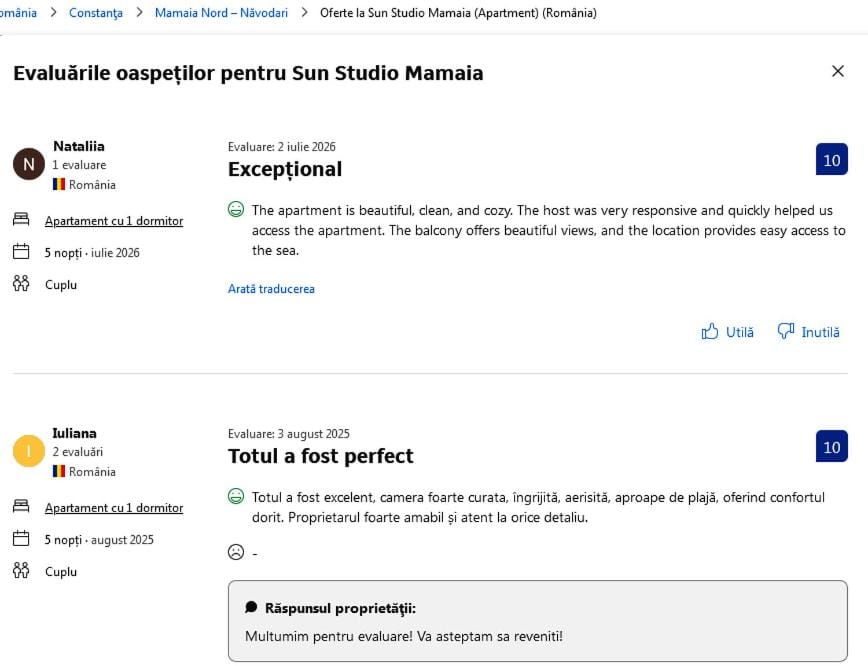Click the green smiley in Nataliia's review

pos(236,209)
